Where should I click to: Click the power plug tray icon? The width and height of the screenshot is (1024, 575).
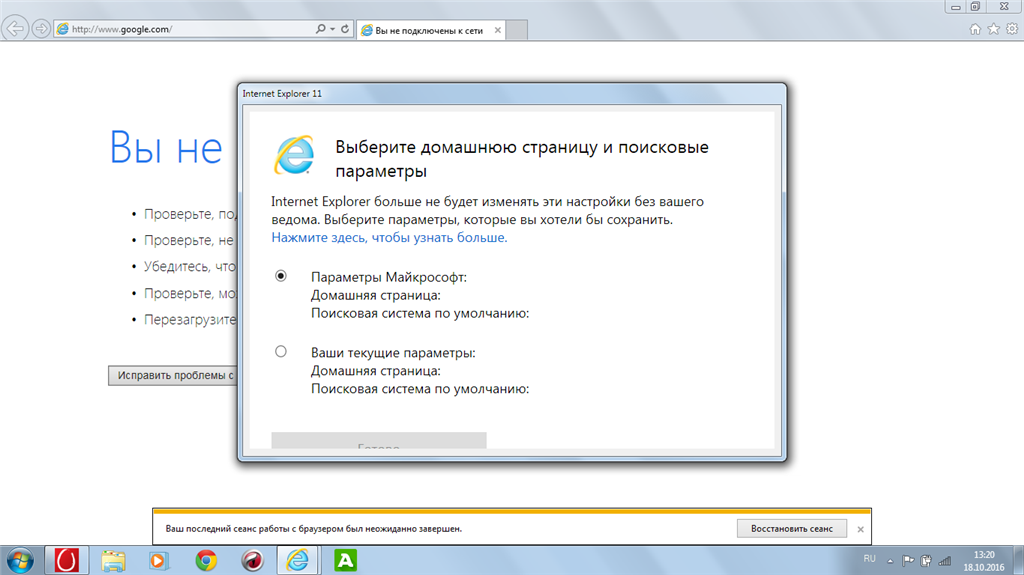pyautogui.click(x=926, y=561)
